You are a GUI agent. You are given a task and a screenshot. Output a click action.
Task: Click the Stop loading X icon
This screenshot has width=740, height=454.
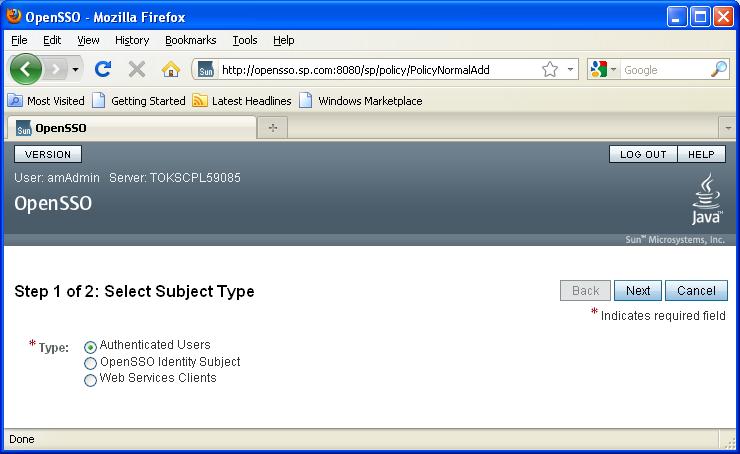pos(137,69)
